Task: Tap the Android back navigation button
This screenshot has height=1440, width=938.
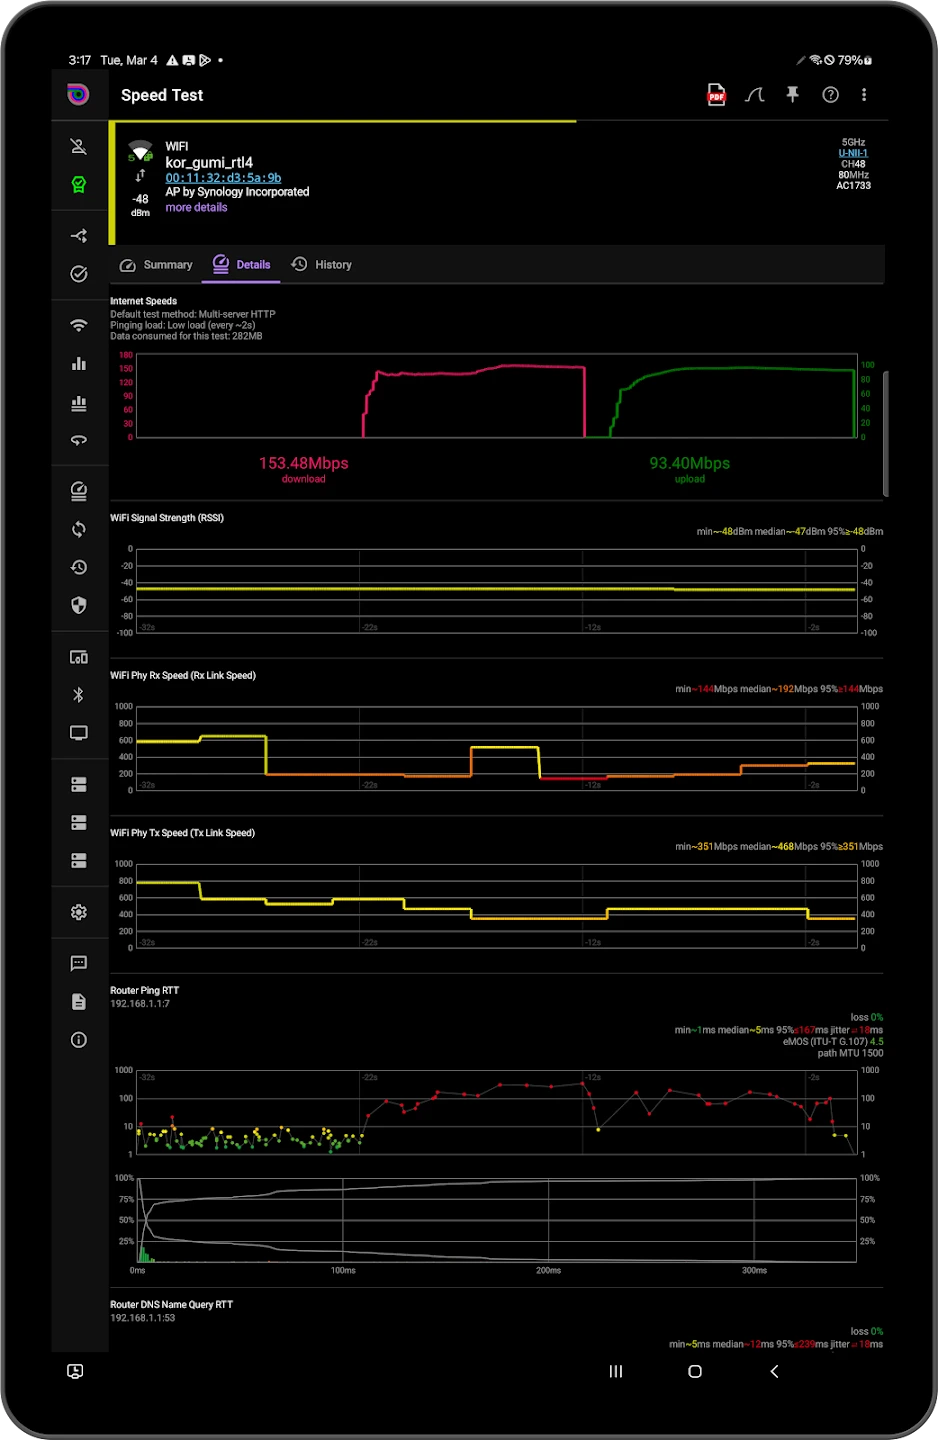Action: pos(774,1372)
